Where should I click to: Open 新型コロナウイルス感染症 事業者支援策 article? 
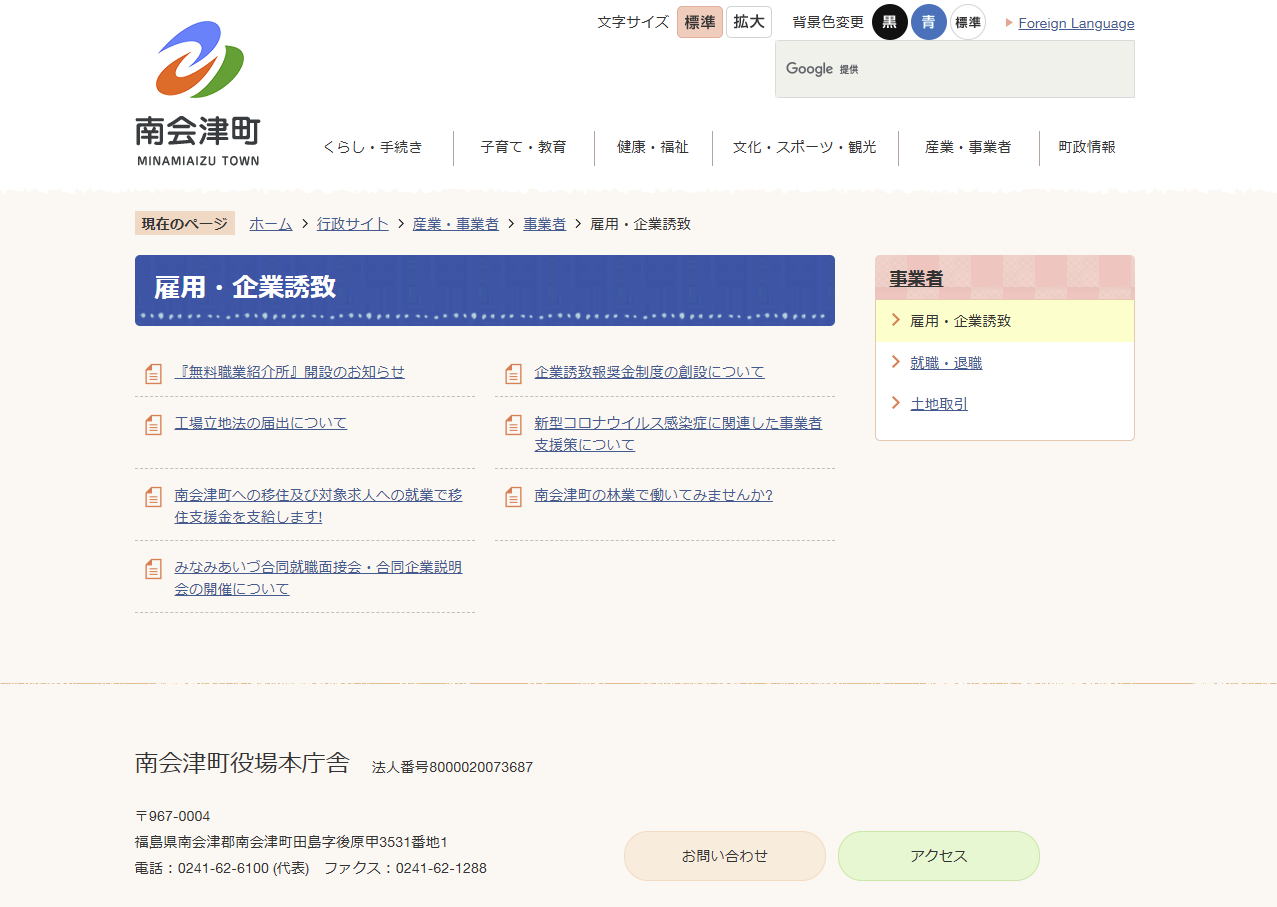(678, 434)
